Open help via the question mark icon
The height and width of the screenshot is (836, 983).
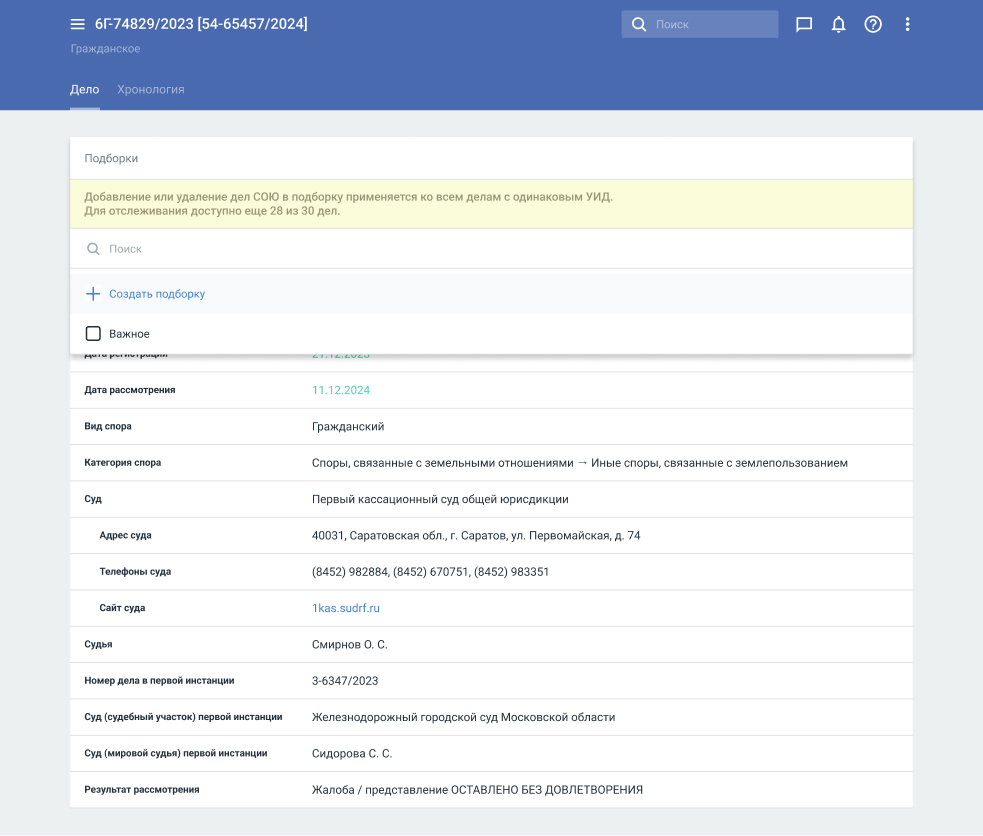tap(873, 24)
